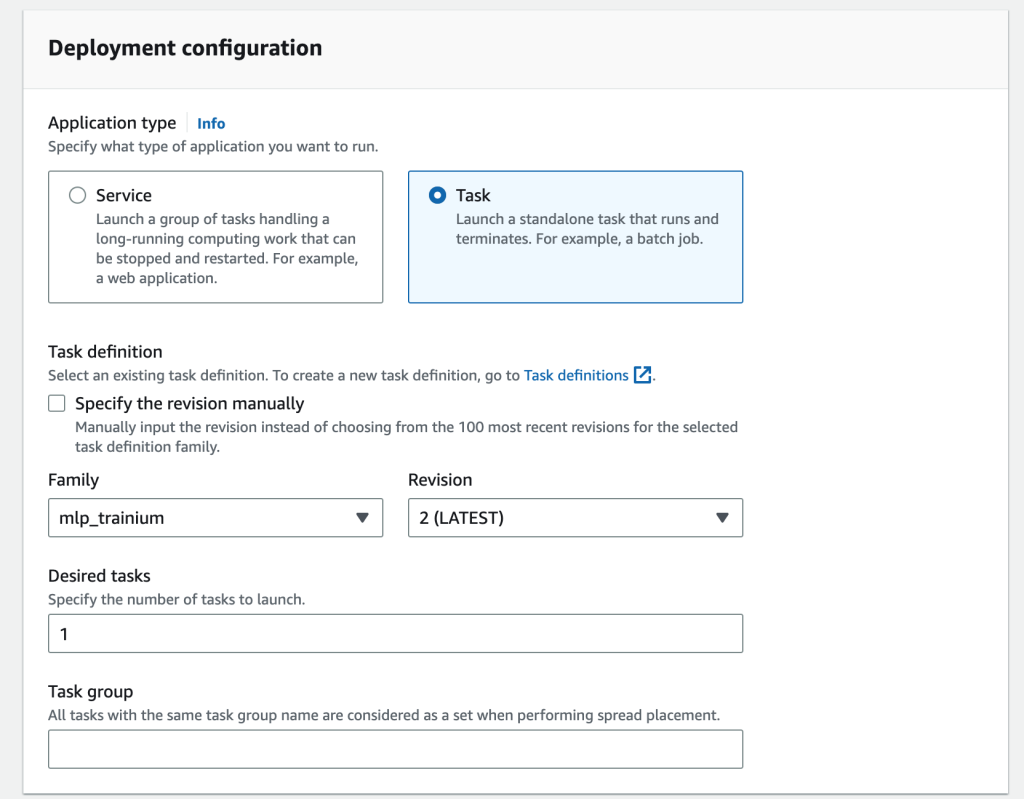Click the Task option card description
Viewport: 1024px width, 799px height.
click(x=586, y=229)
